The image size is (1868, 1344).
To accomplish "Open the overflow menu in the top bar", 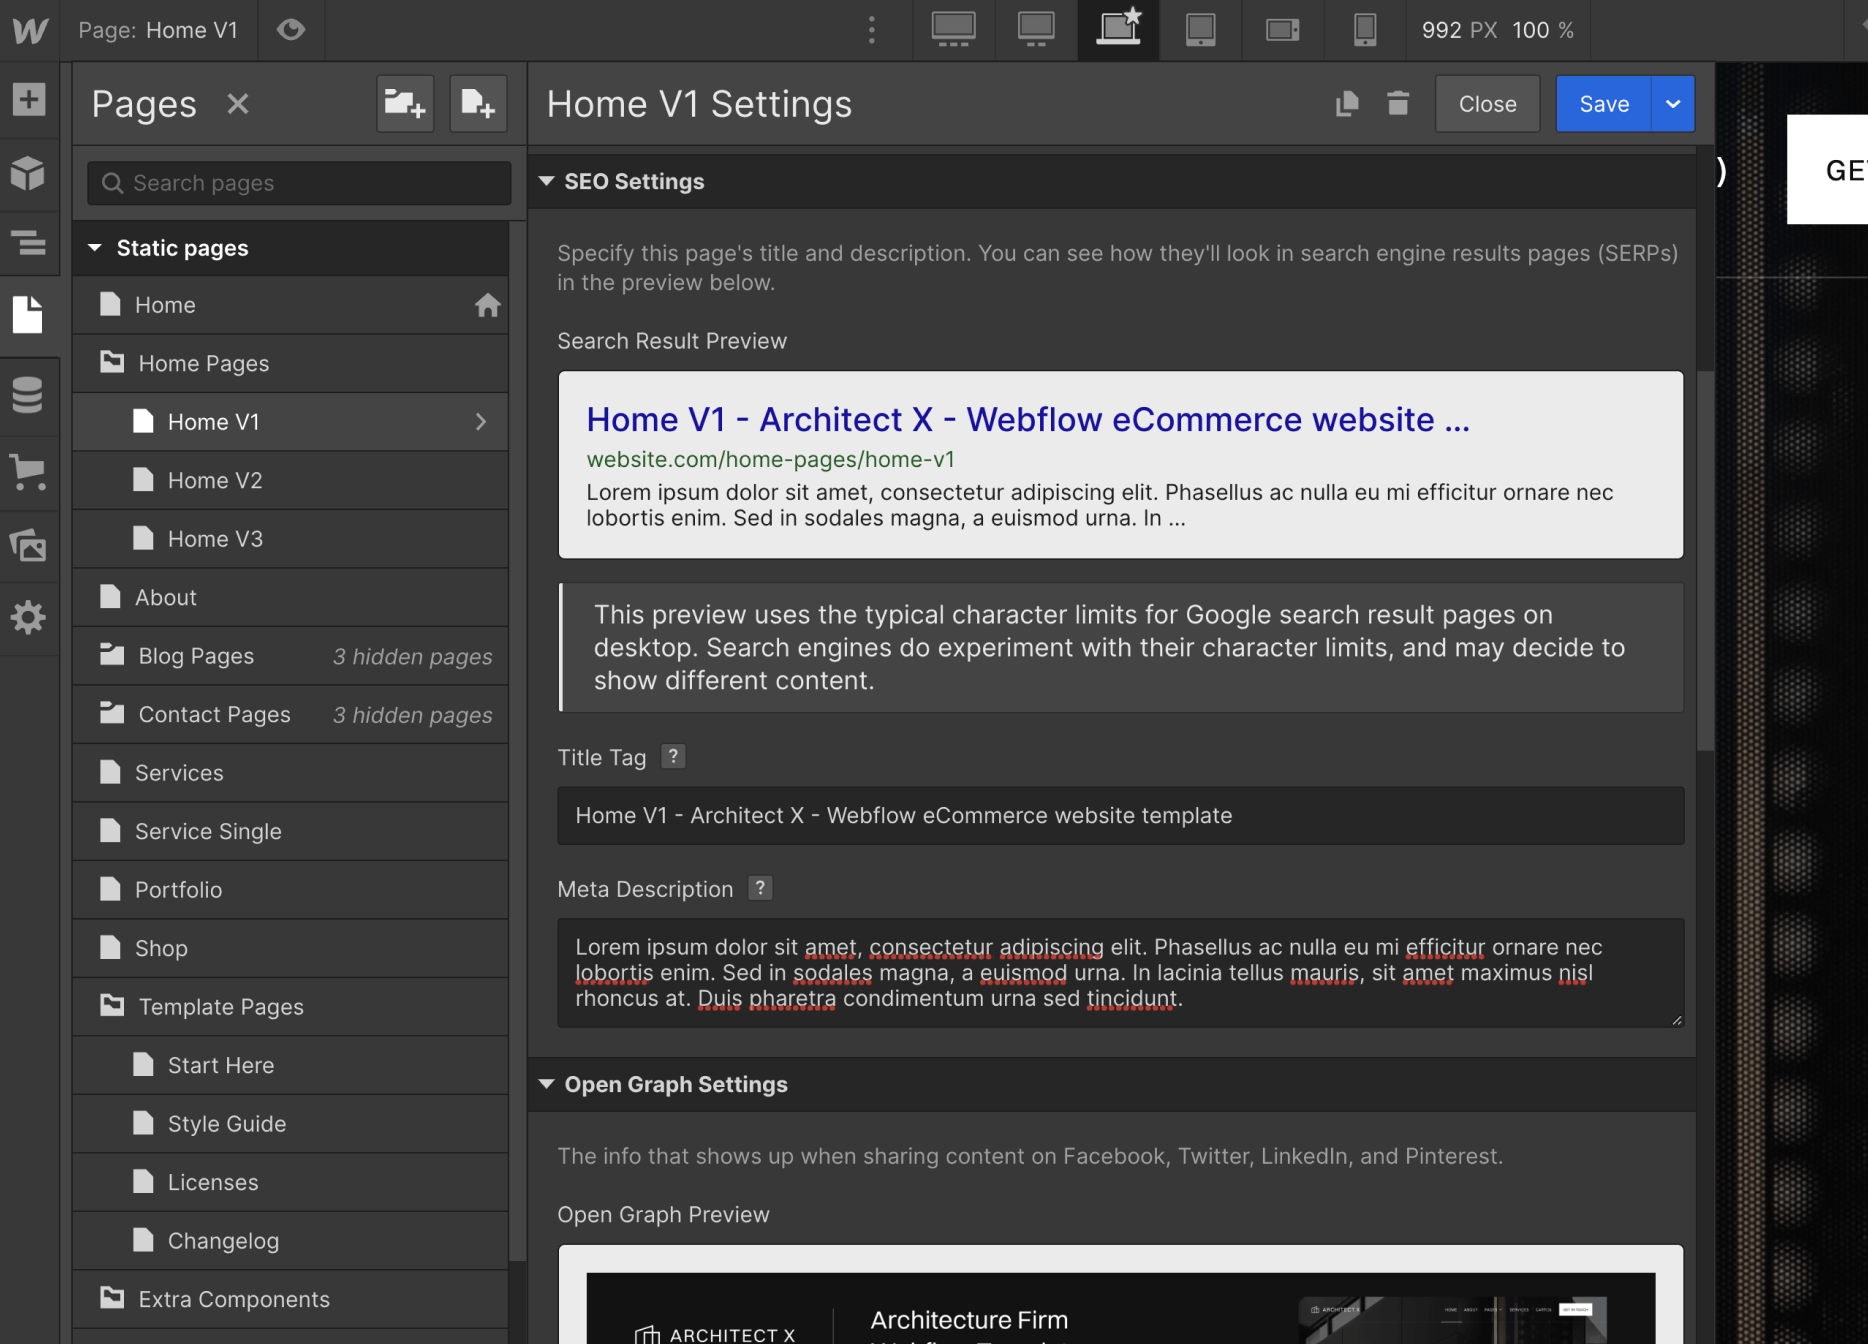I will [871, 29].
